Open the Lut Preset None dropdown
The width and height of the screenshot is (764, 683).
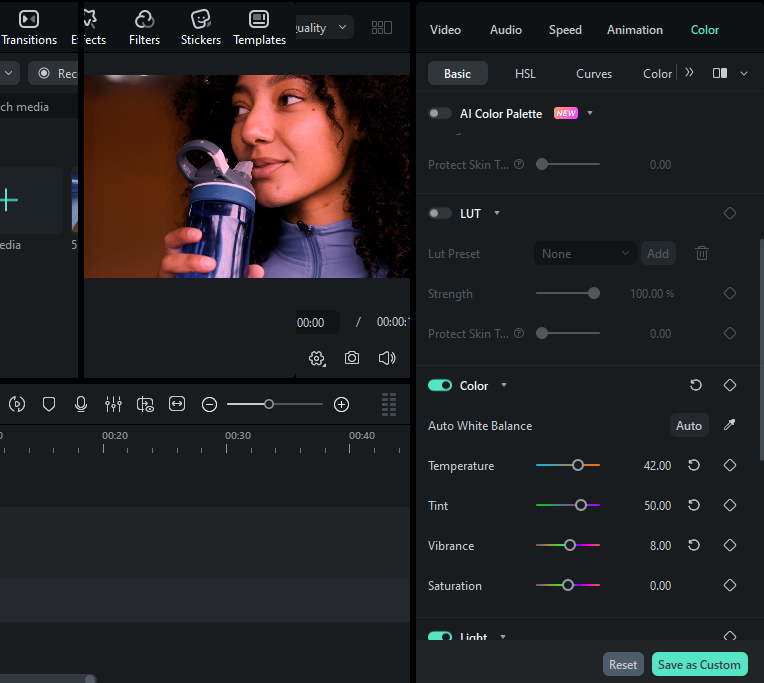click(585, 253)
